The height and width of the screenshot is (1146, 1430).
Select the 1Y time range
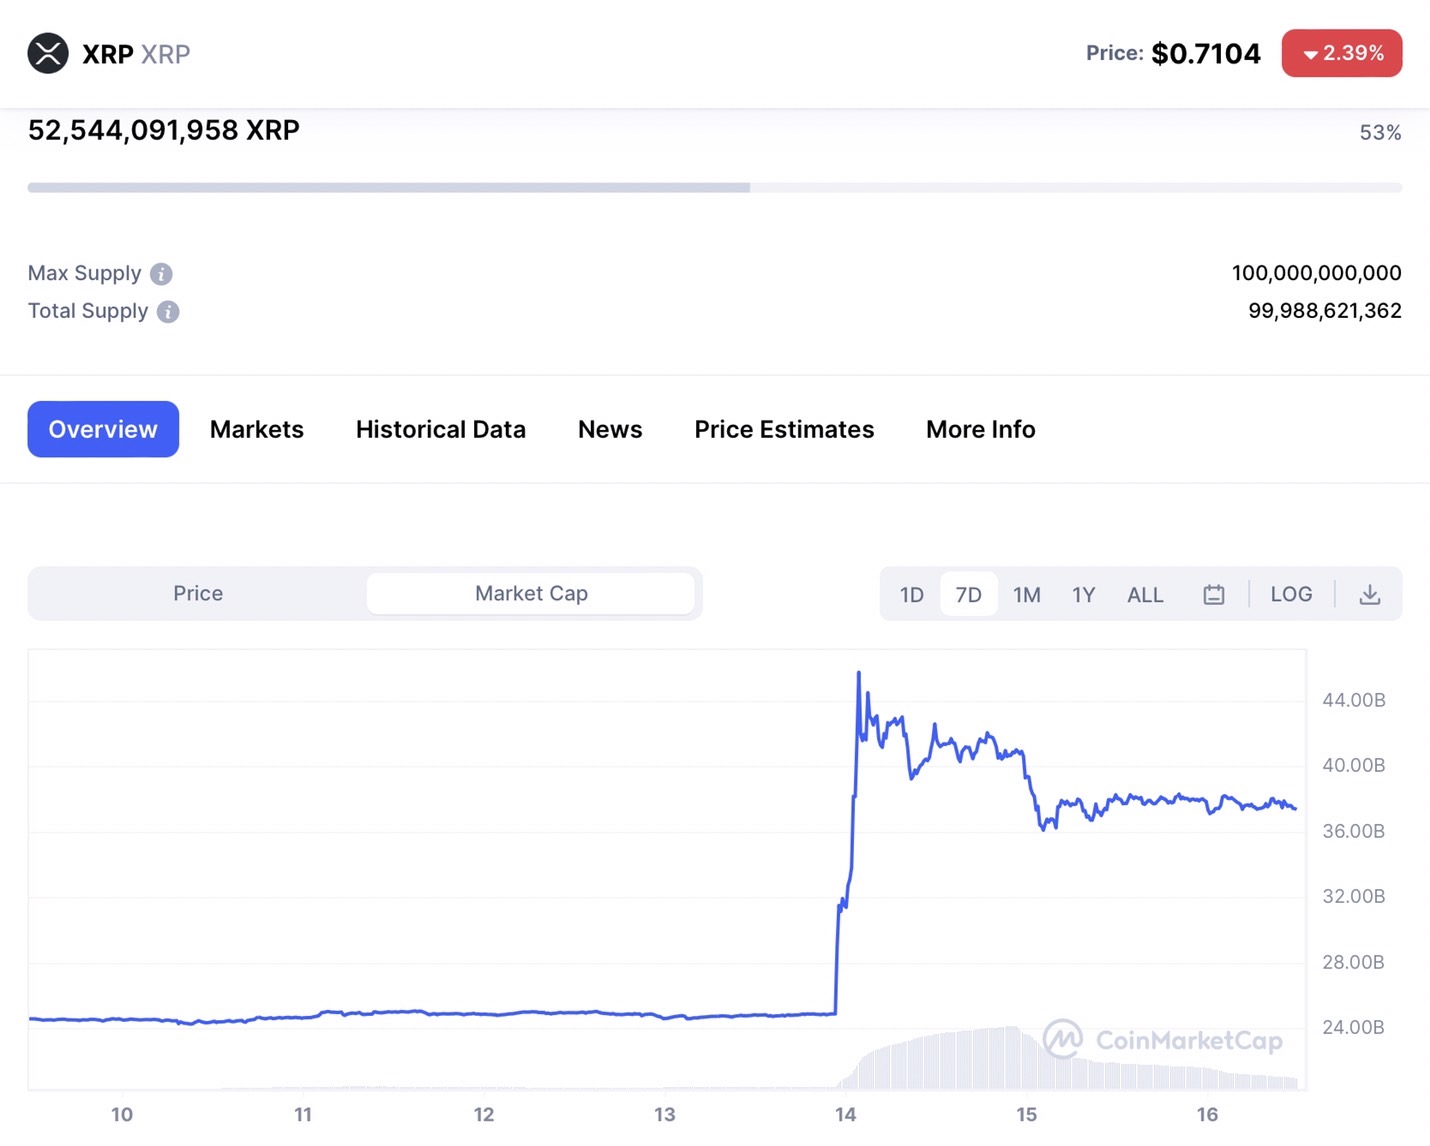coord(1083,595)
